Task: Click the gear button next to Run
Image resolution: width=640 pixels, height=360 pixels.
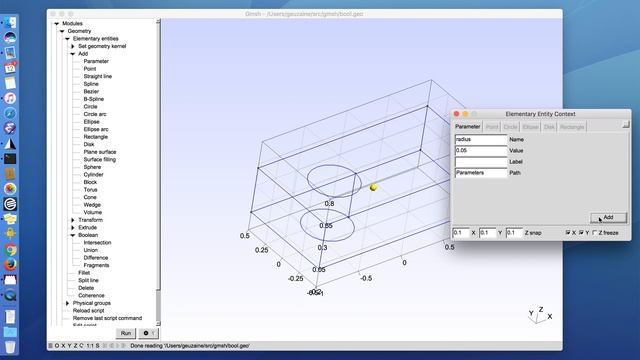Action: pos(148,333)
